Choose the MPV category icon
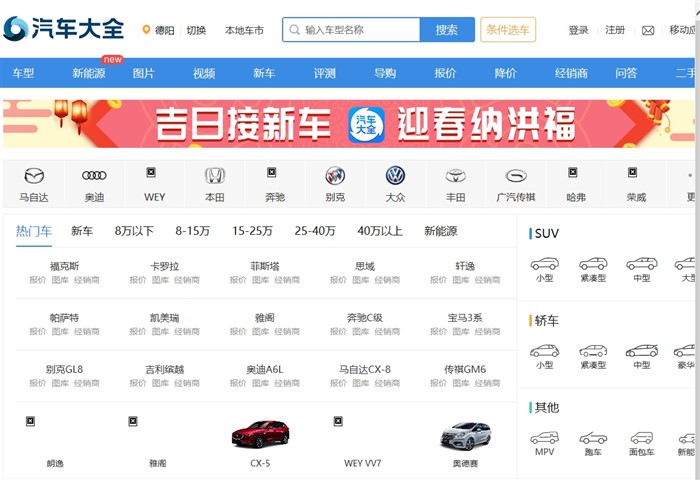 click(545, 438)
